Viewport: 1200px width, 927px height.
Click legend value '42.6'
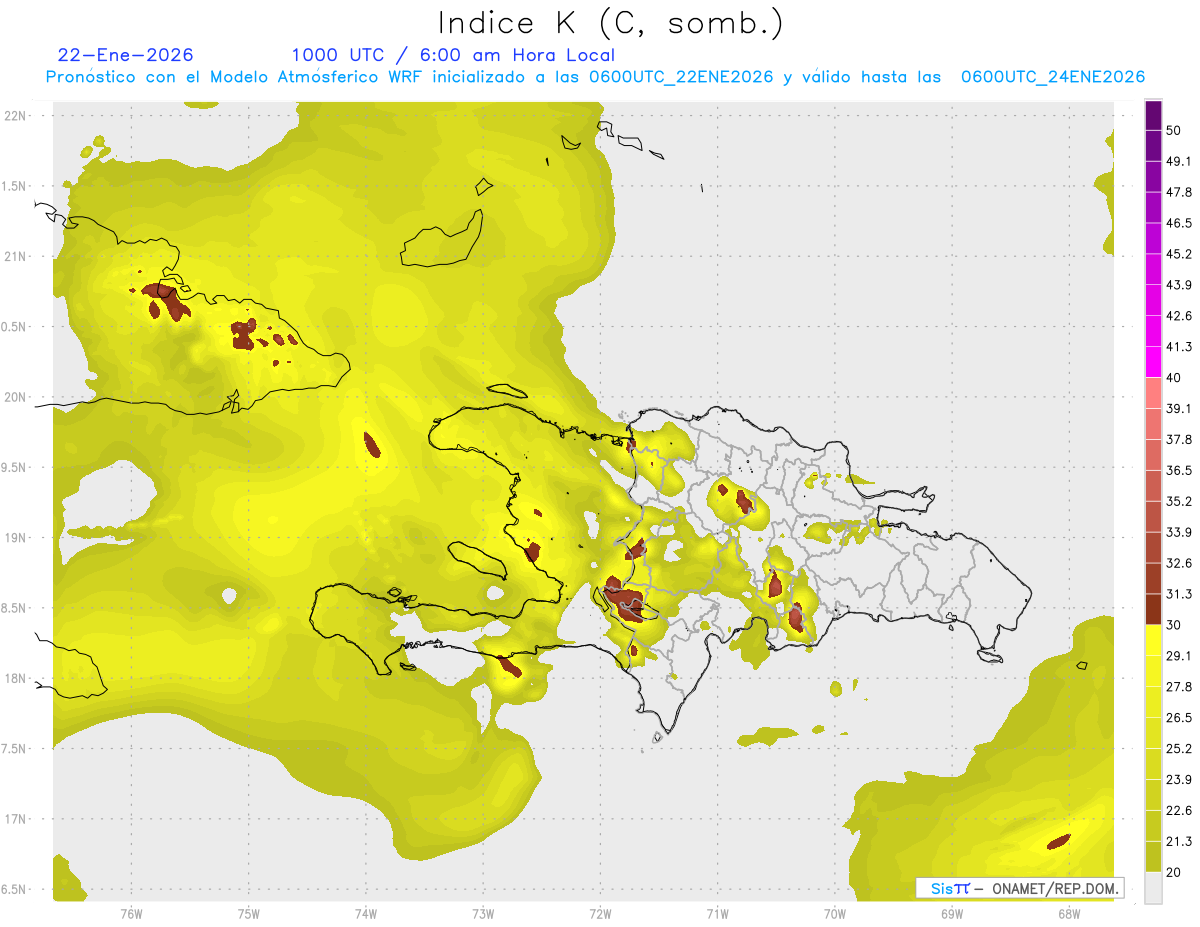click(1178, 316)
